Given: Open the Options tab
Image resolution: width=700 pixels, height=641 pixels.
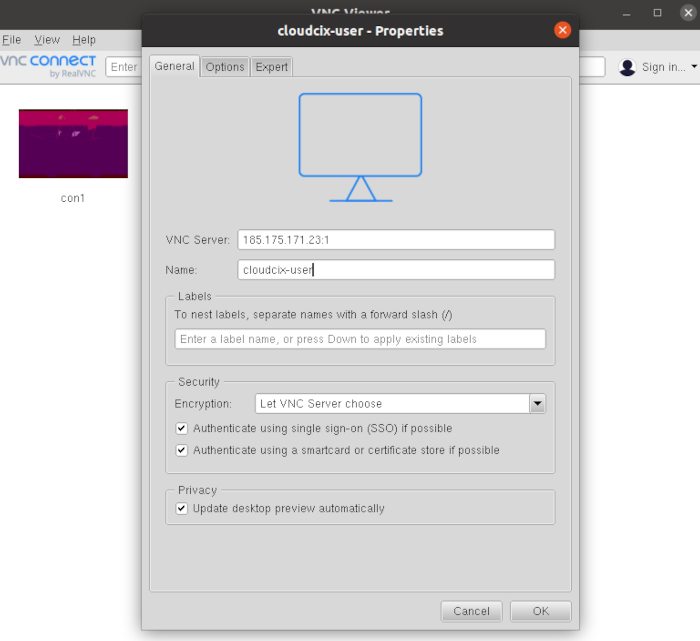Looking at the screenshot, I should [225, 67].
